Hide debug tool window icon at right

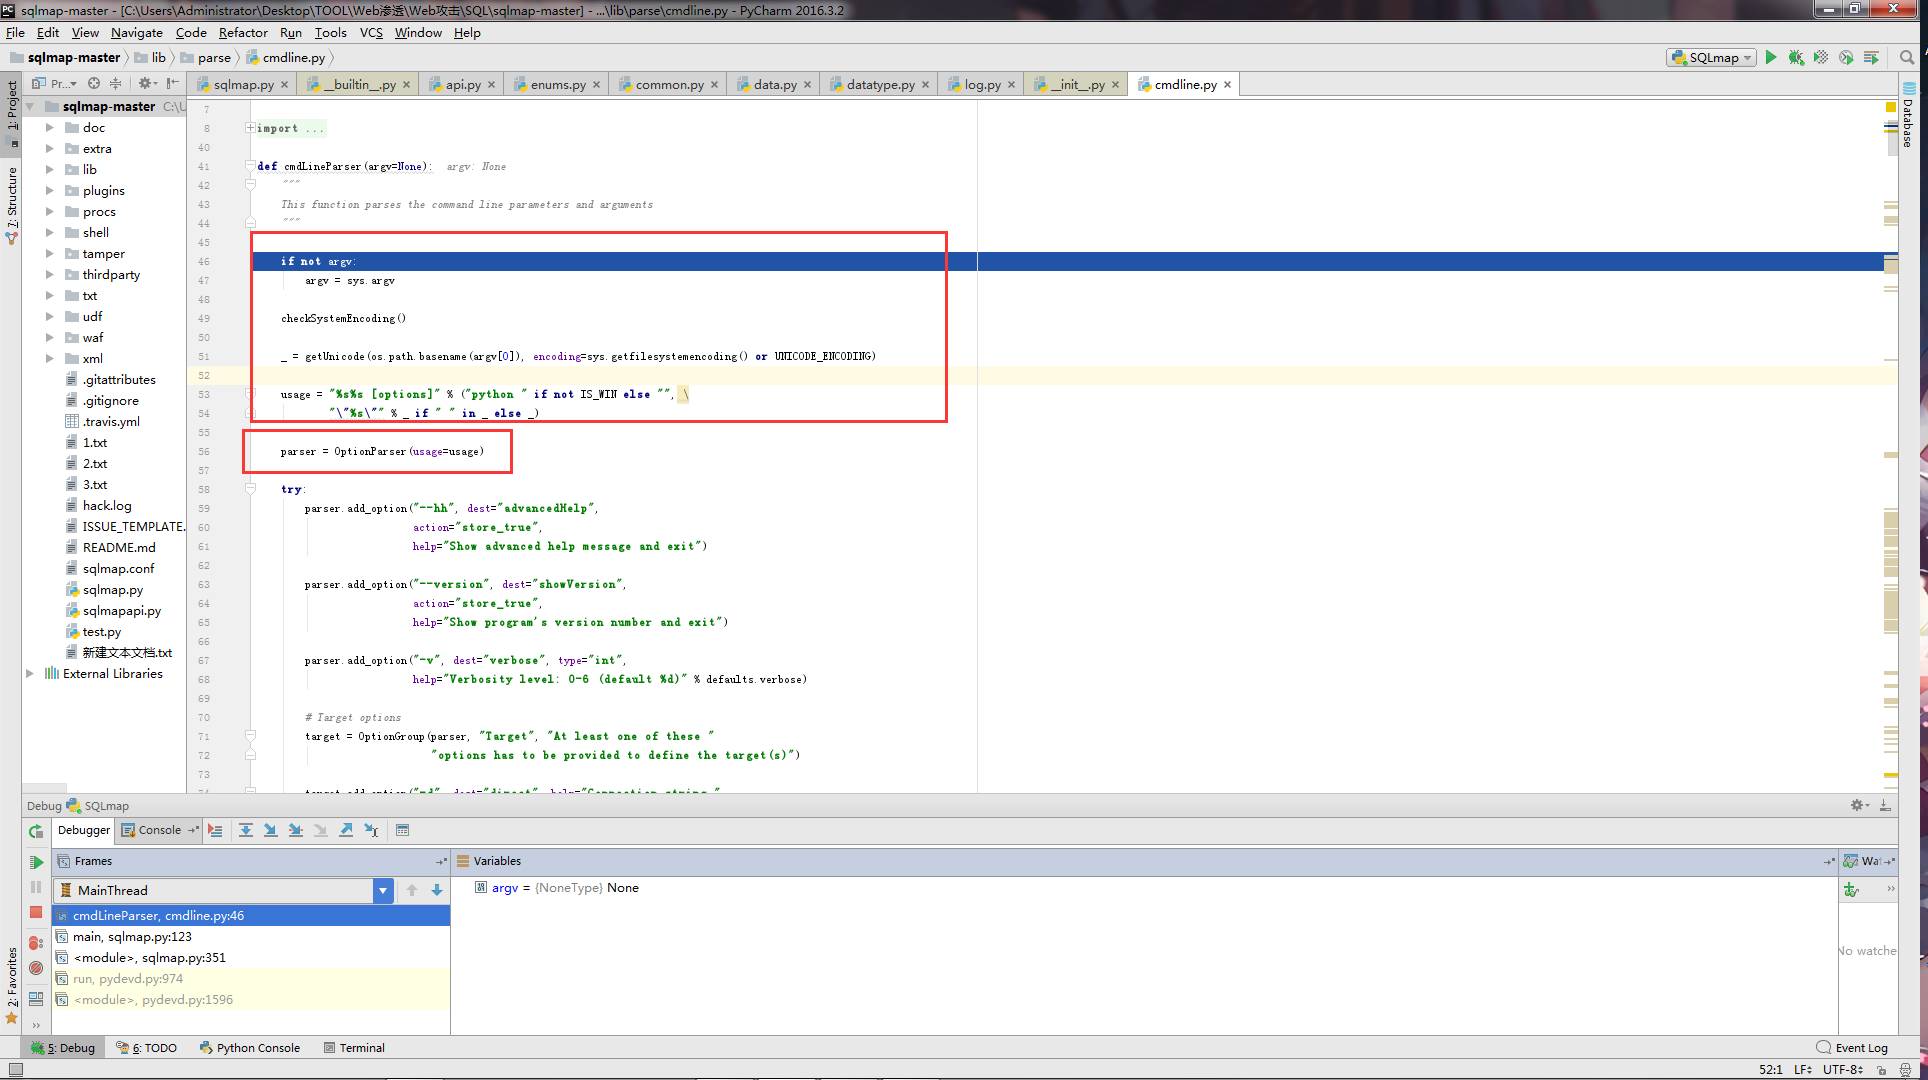(1885, 806)
